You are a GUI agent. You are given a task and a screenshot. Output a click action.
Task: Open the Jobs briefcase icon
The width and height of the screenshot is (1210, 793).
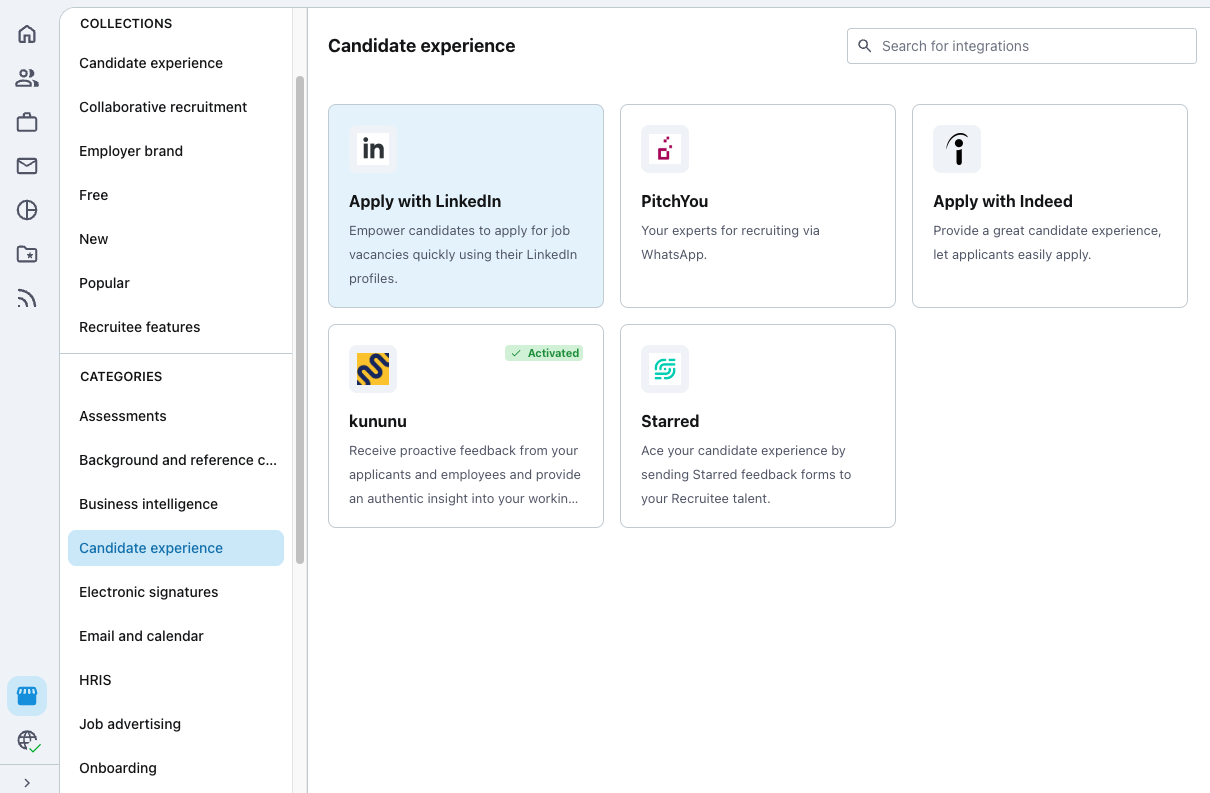point(27,122)
